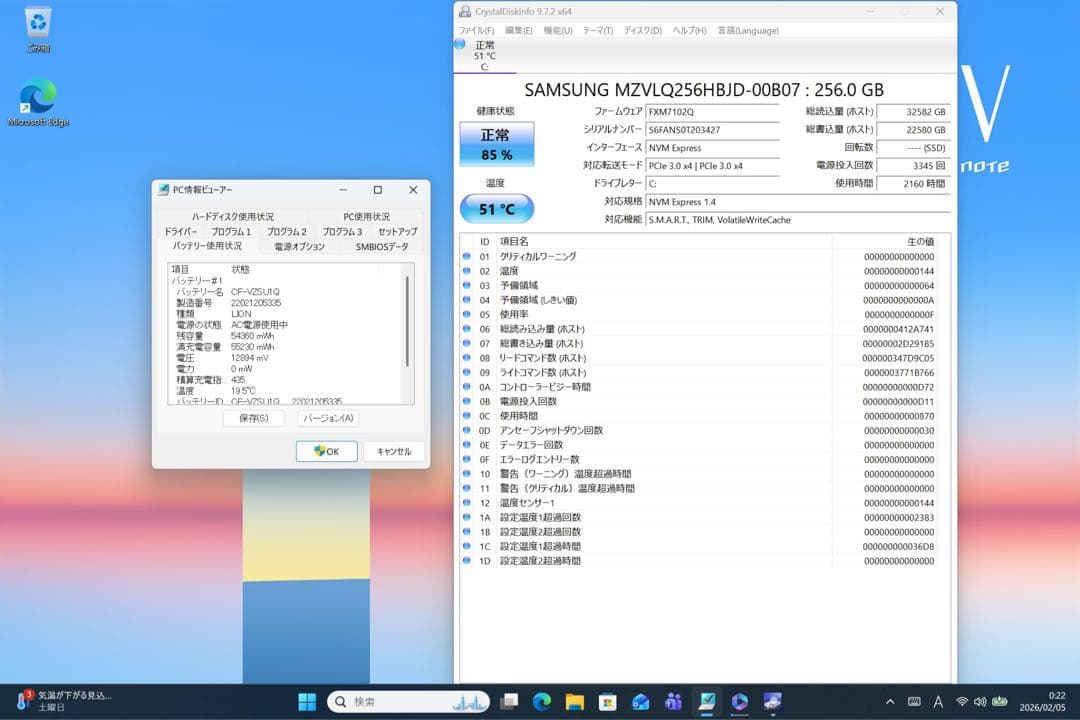
Task: Click the blue status dot beside 温度 row
Action: click(x=465, y=270)
